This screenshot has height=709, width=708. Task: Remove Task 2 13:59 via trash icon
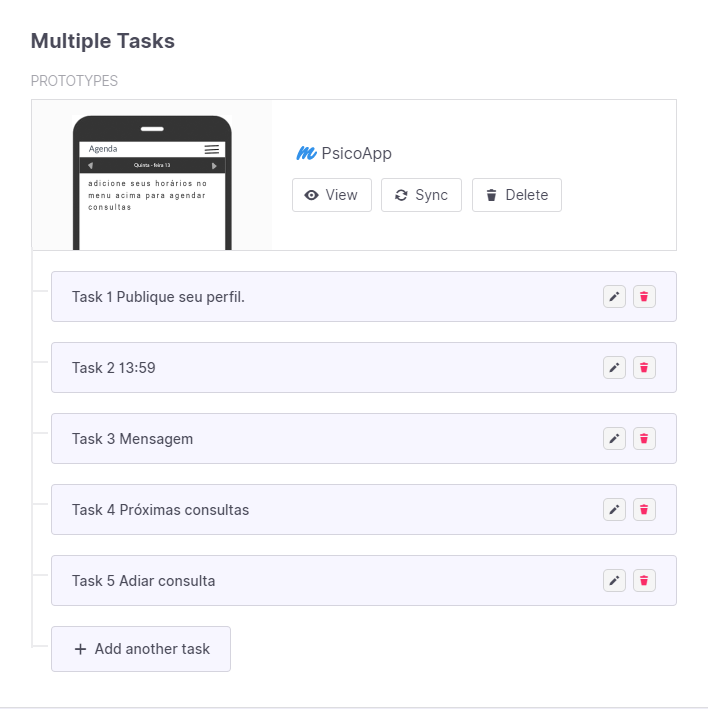point(644,367)
